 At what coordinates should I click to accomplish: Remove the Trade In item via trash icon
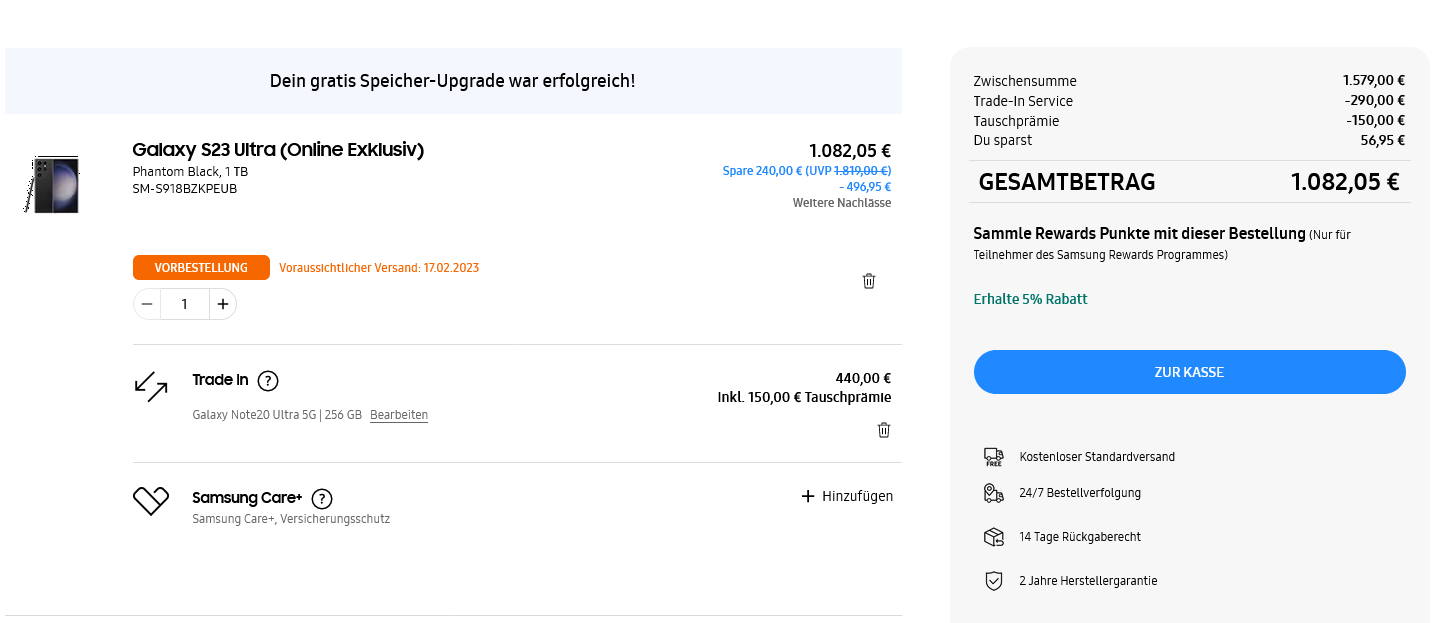coord(884,430)
